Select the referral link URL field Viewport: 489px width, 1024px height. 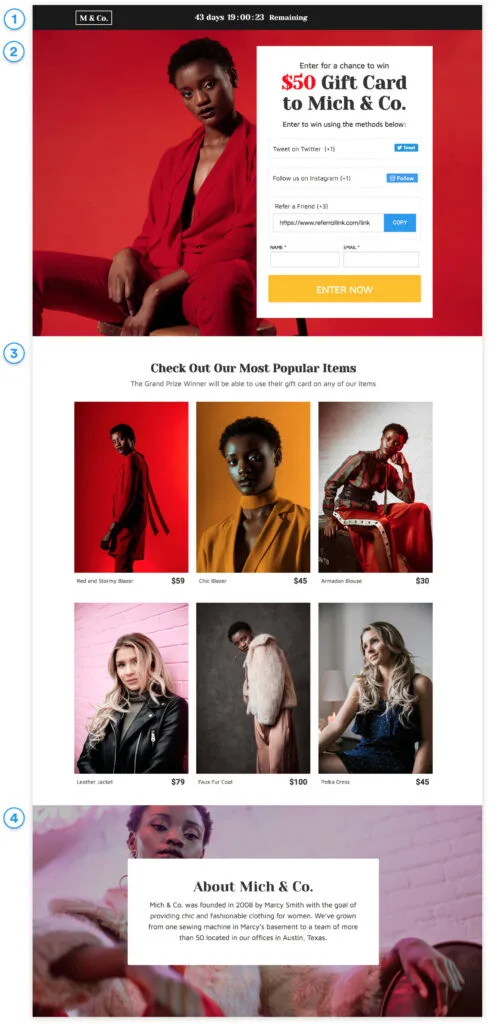pyautogui.click(x=328, y=223)
